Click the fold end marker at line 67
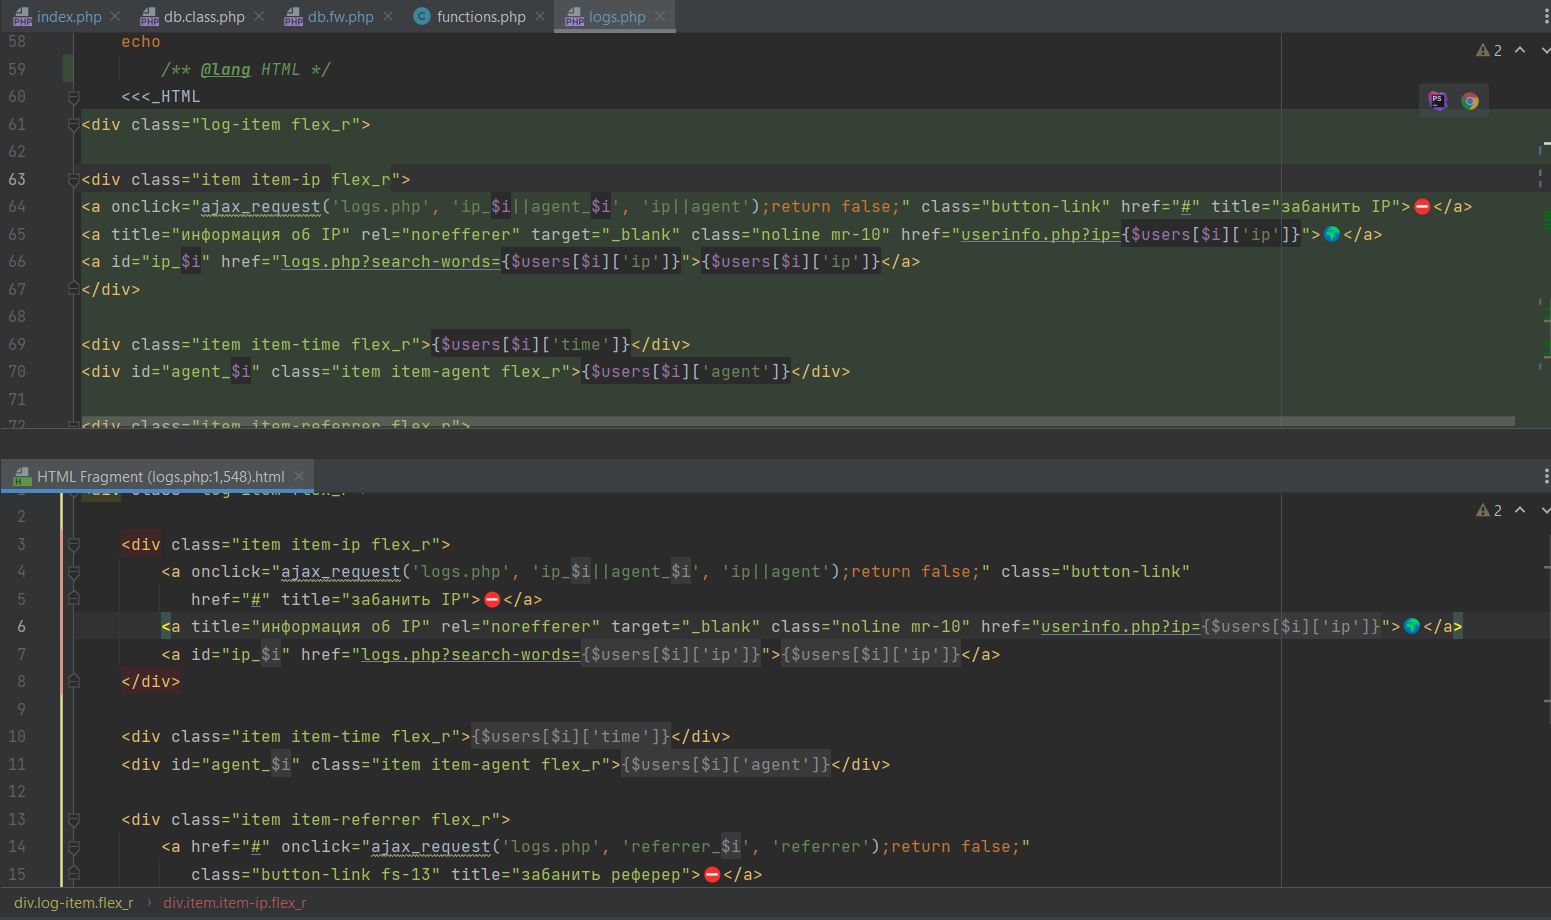The width and height of the screenshot is (1551, 920). pyautogui.click(x=73, y=289)
